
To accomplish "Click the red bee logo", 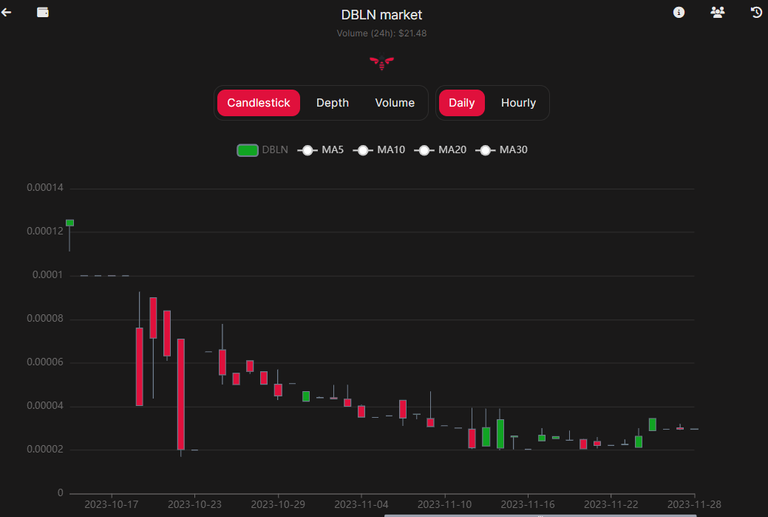I will [x=382, y=63].
